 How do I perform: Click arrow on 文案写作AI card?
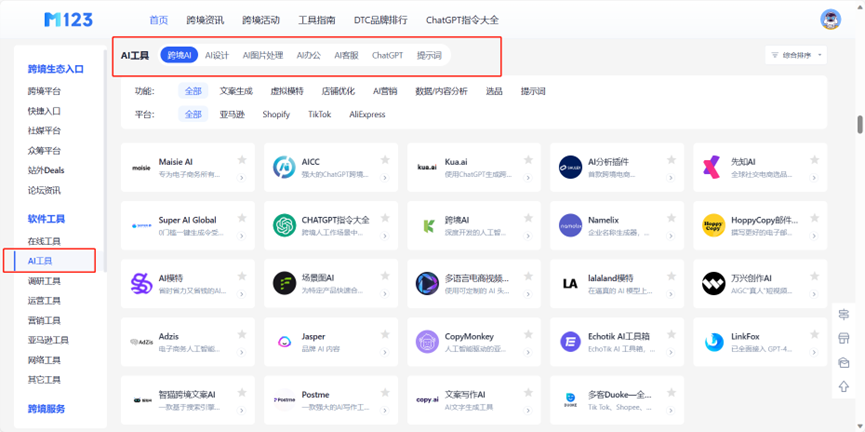coord(528,410)
